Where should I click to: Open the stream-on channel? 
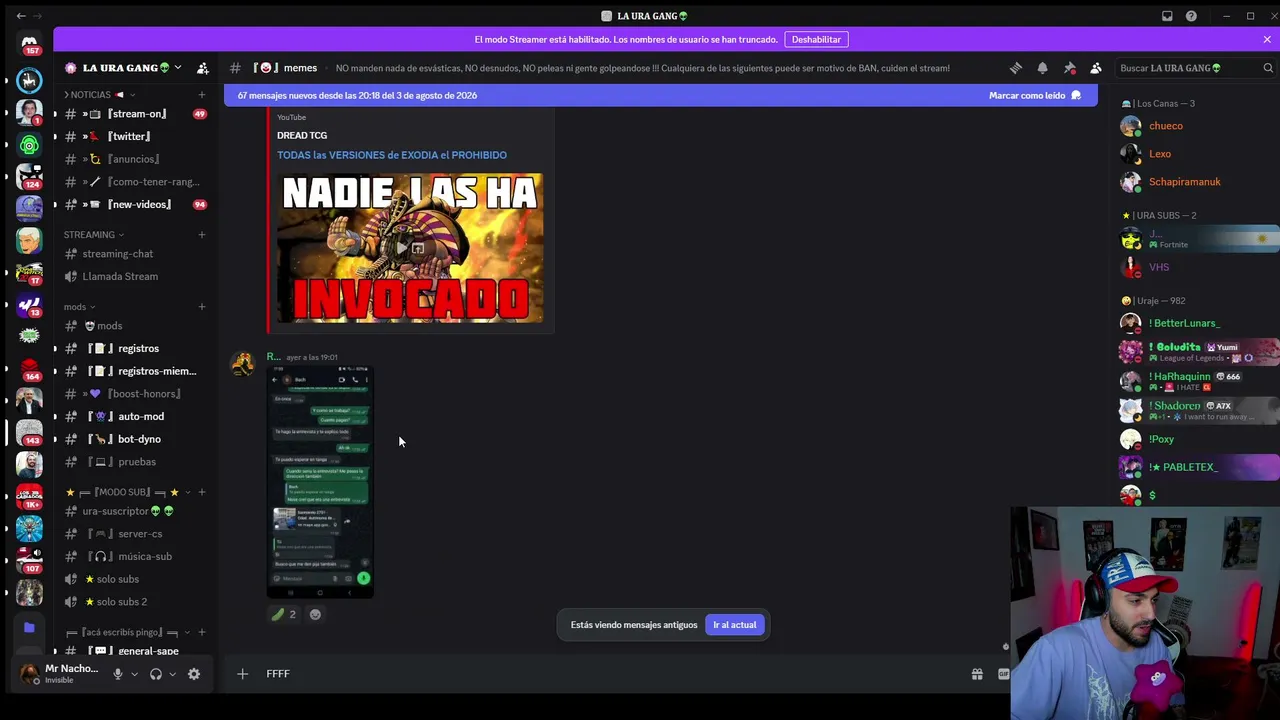point(135,114)
